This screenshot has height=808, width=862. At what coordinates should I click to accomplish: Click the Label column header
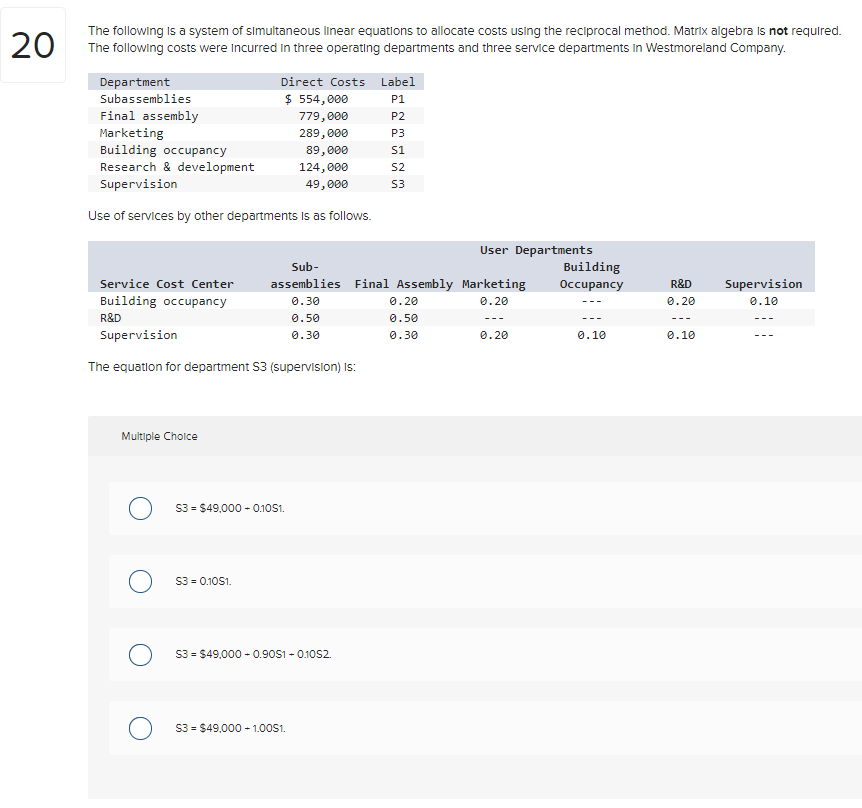397,82
